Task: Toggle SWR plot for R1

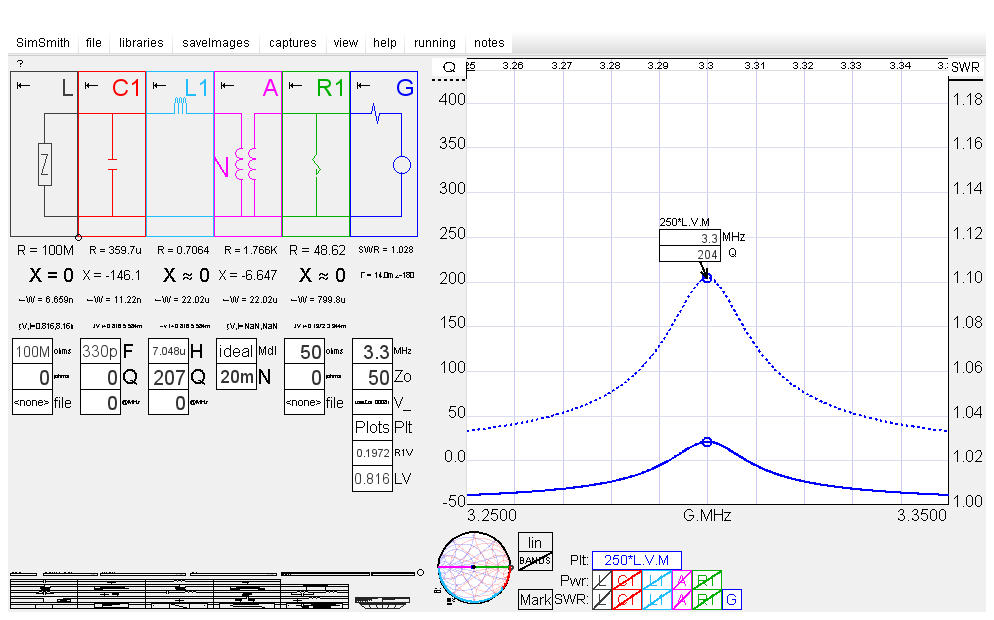Action: (707, 600)
